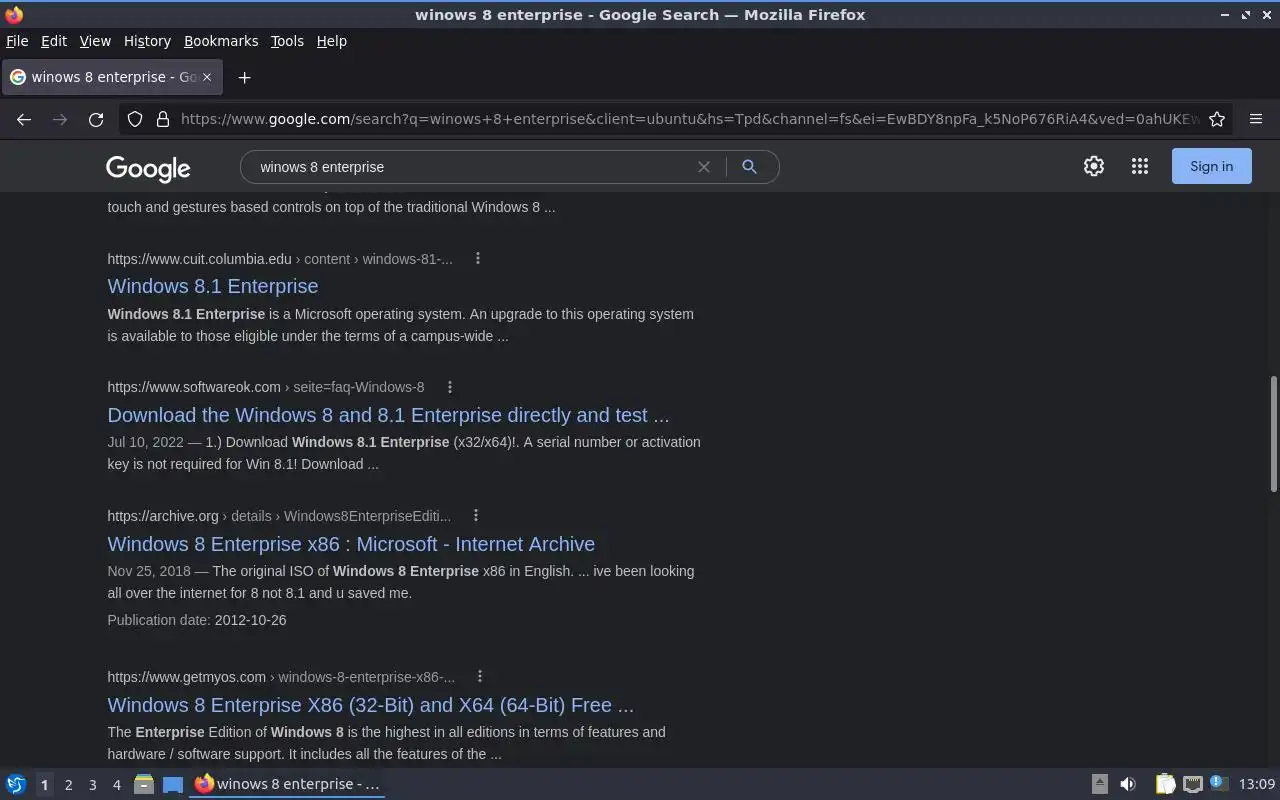This screenshot has width=1280, height=800.
Task: Show site security padlock info
Action: pyautogui.click(x=163, y=119)
